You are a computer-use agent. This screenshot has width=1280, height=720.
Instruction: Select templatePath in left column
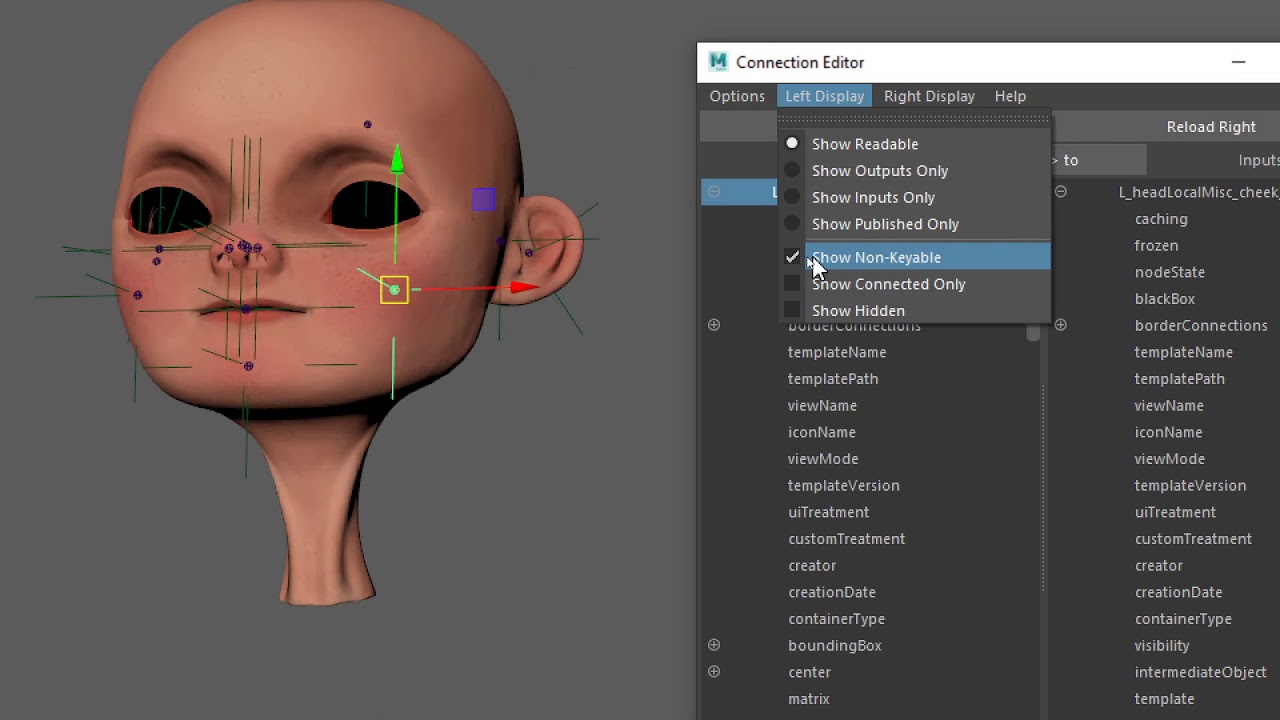coord(832,379)
